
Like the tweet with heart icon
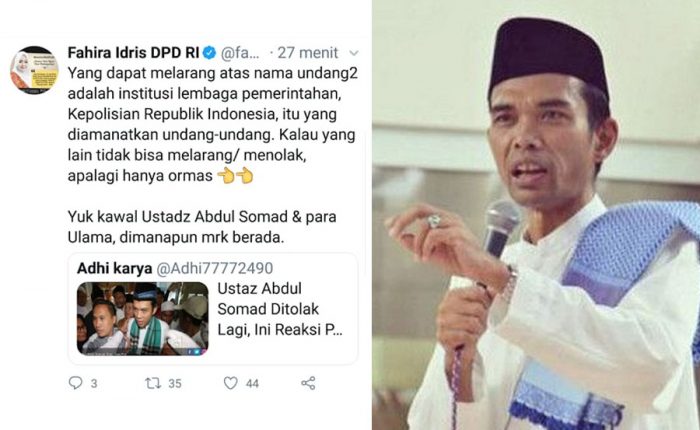[230, 383]
